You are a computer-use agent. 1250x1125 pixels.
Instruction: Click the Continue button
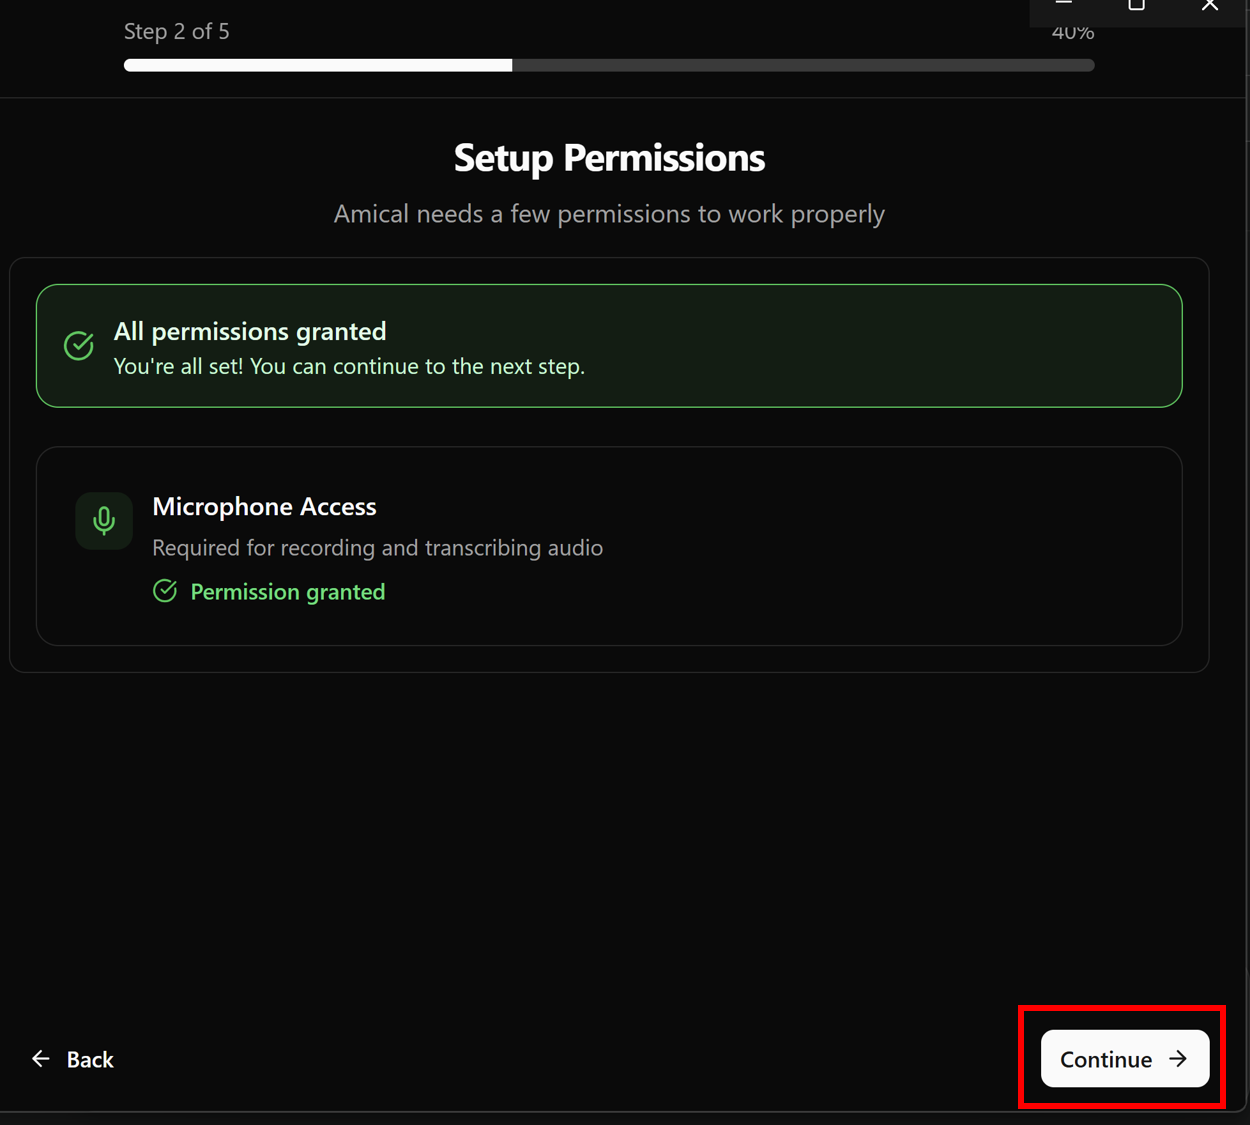click(x=1124, y=1059)
